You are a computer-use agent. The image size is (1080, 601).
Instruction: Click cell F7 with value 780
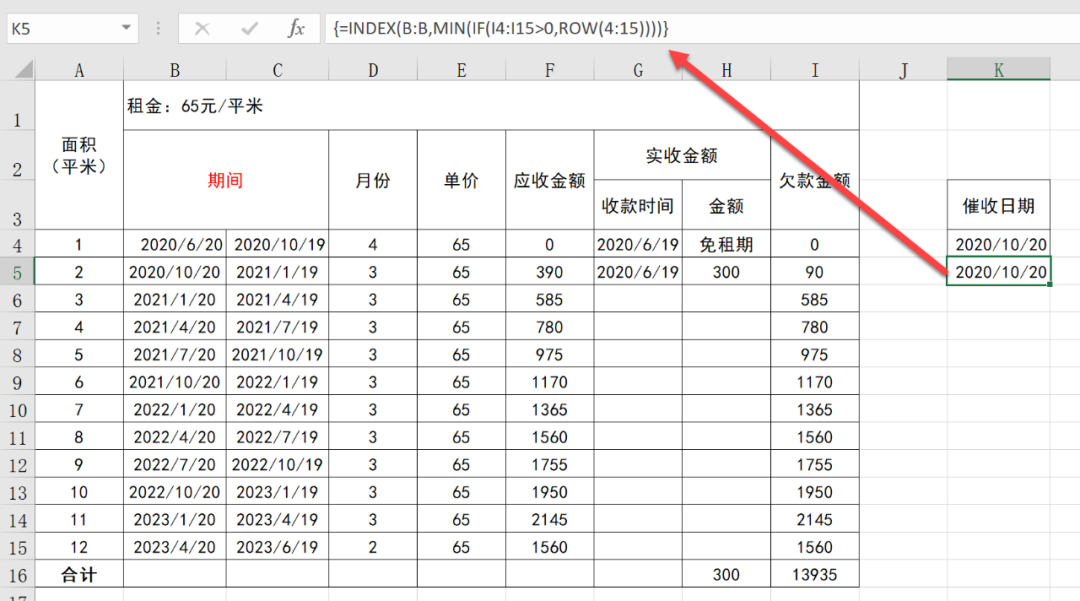(x=550, y=327)
